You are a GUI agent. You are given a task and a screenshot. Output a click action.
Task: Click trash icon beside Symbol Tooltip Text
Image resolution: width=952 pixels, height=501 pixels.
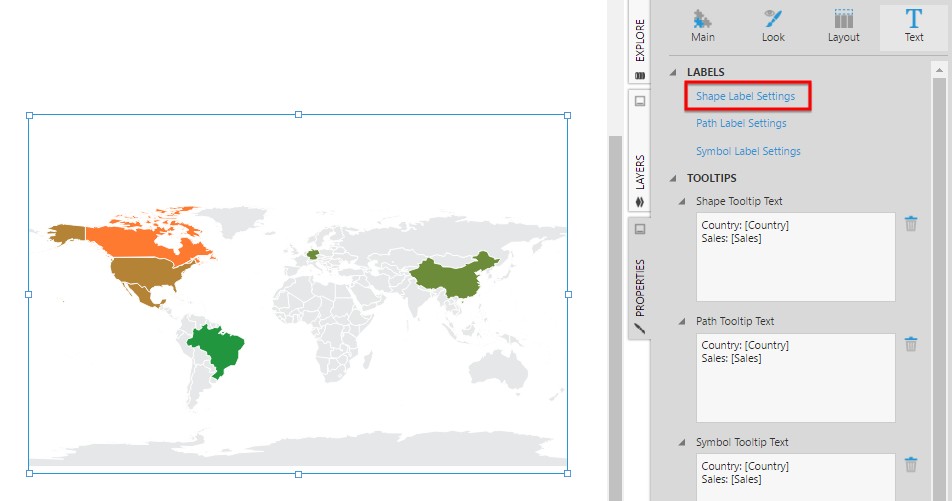[x=910, y=464]
